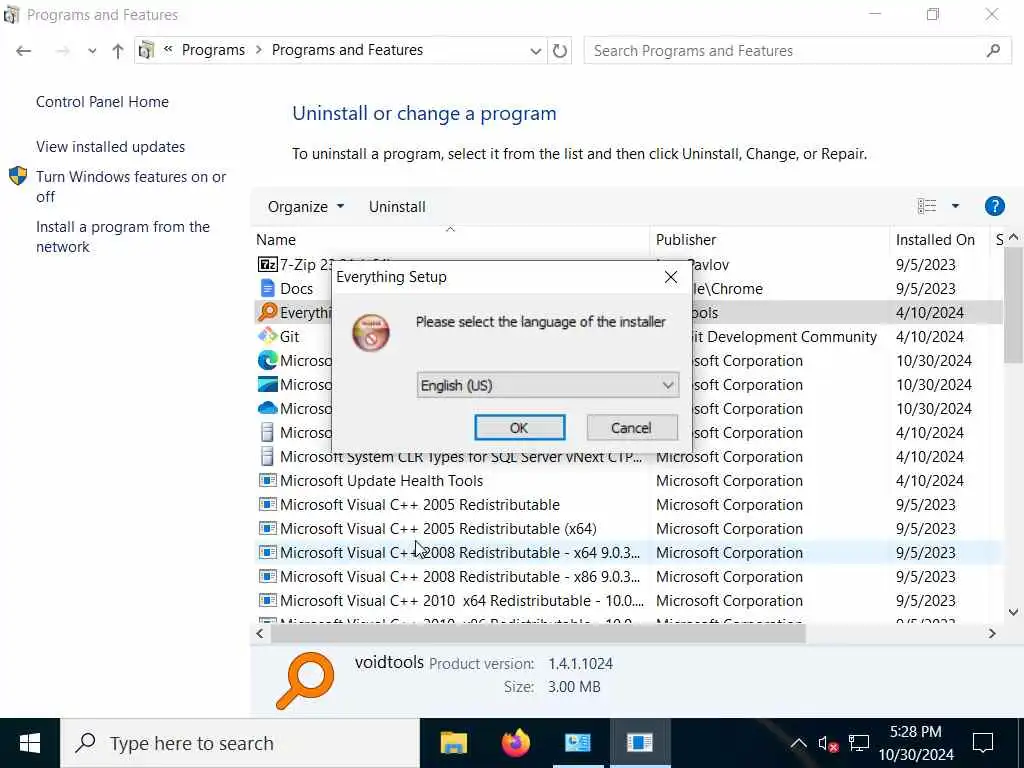Click the Control Panel taskbar icon
1024x768 pixels.
(x=577, y=743)
